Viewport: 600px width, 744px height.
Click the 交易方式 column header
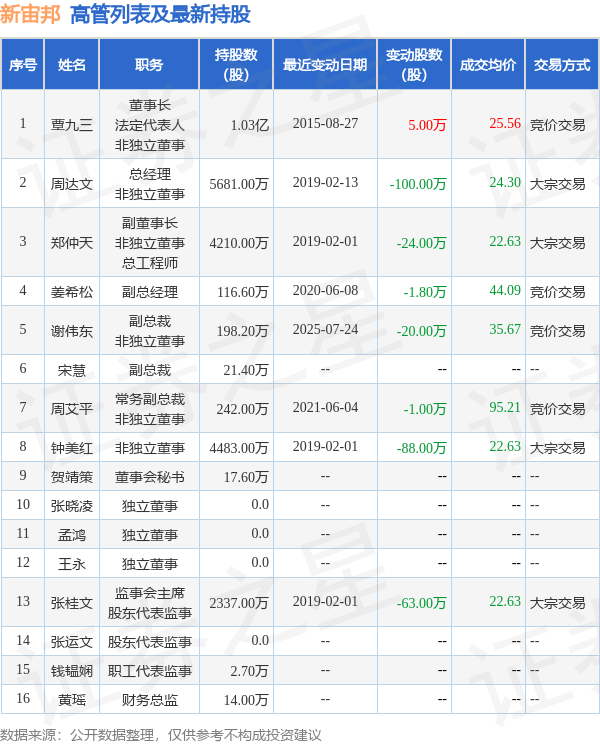562,65
